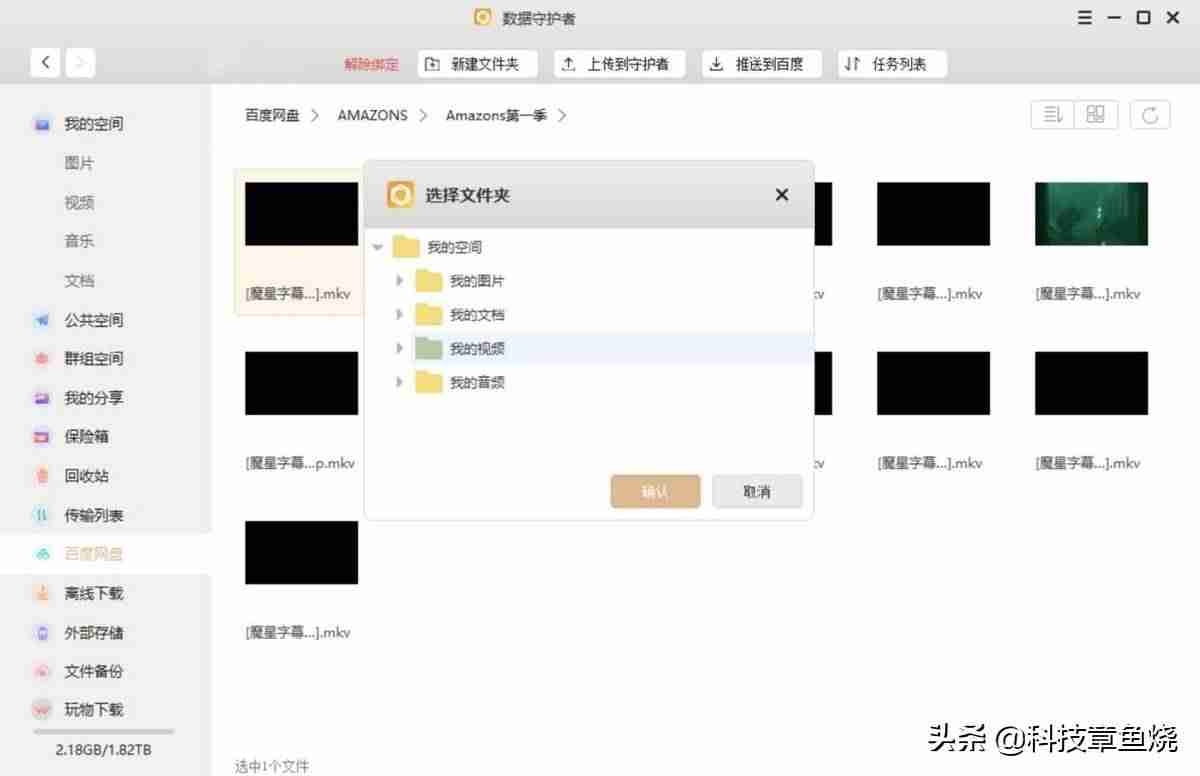Switch to grid view icon
Viewport: 1200px width, 776px height.
click(1096, 115)
